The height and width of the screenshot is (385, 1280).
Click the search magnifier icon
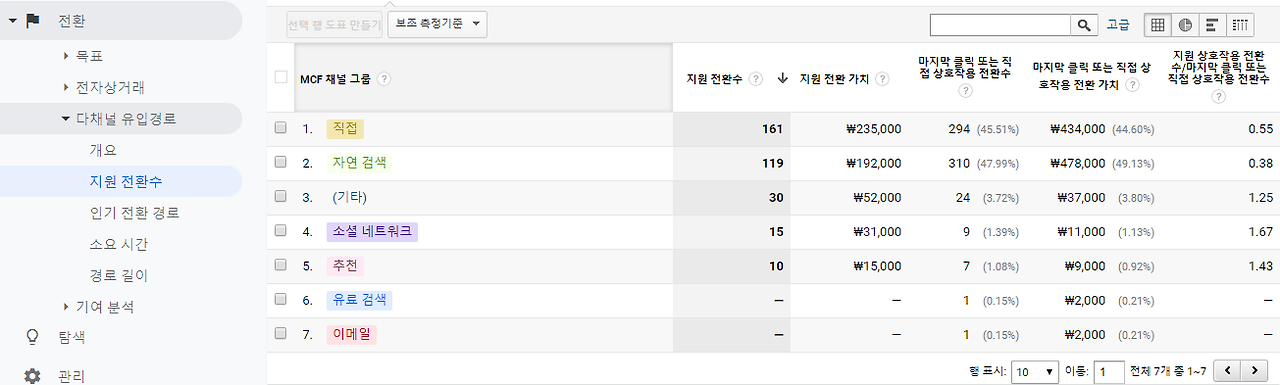click(x=1084, y=24)
